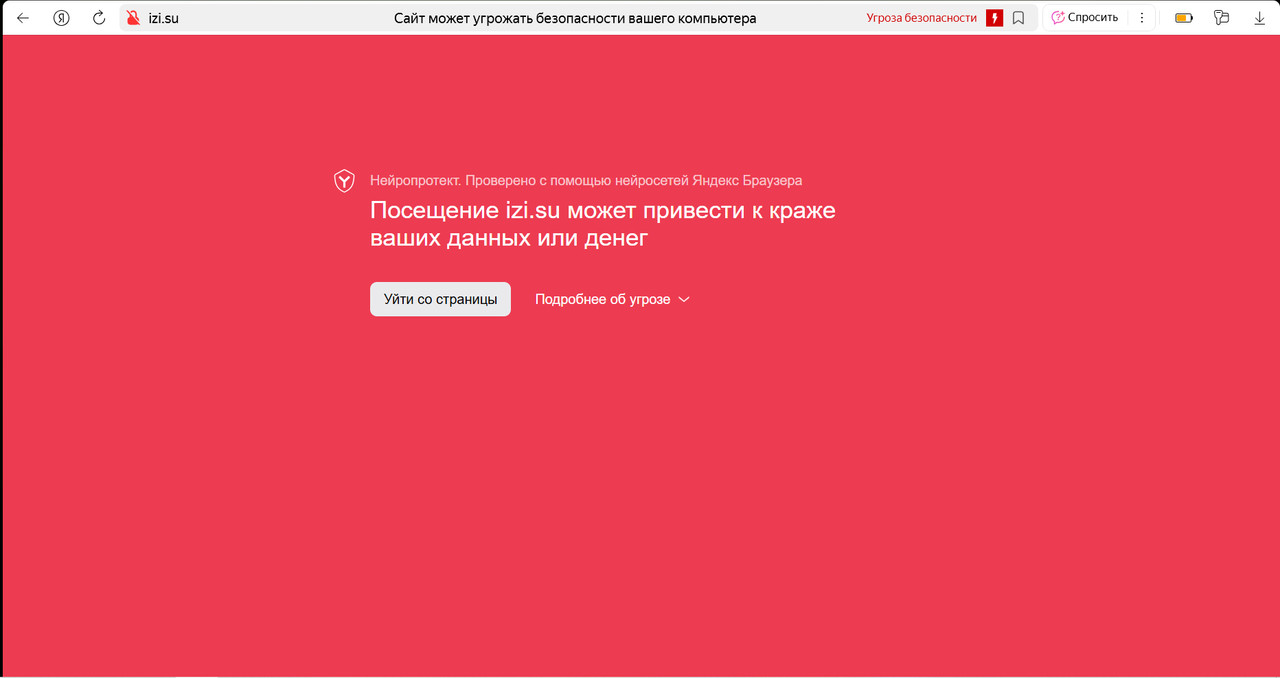Open the 'Угроза безопасности' warning label
The width and height of the screenshot is (1280, 678).
(921, 18)
